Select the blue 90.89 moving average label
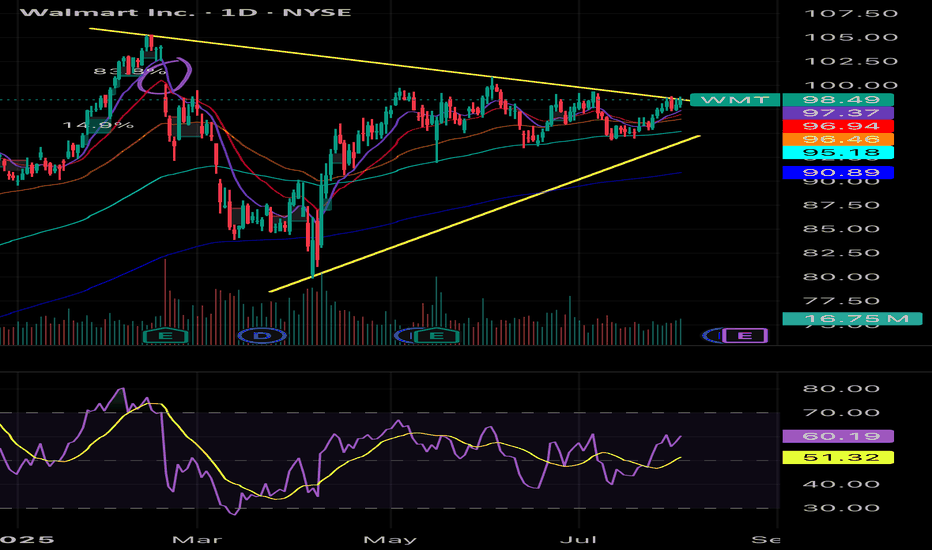Viewport: 932px width, 550px height. point(838,173)
